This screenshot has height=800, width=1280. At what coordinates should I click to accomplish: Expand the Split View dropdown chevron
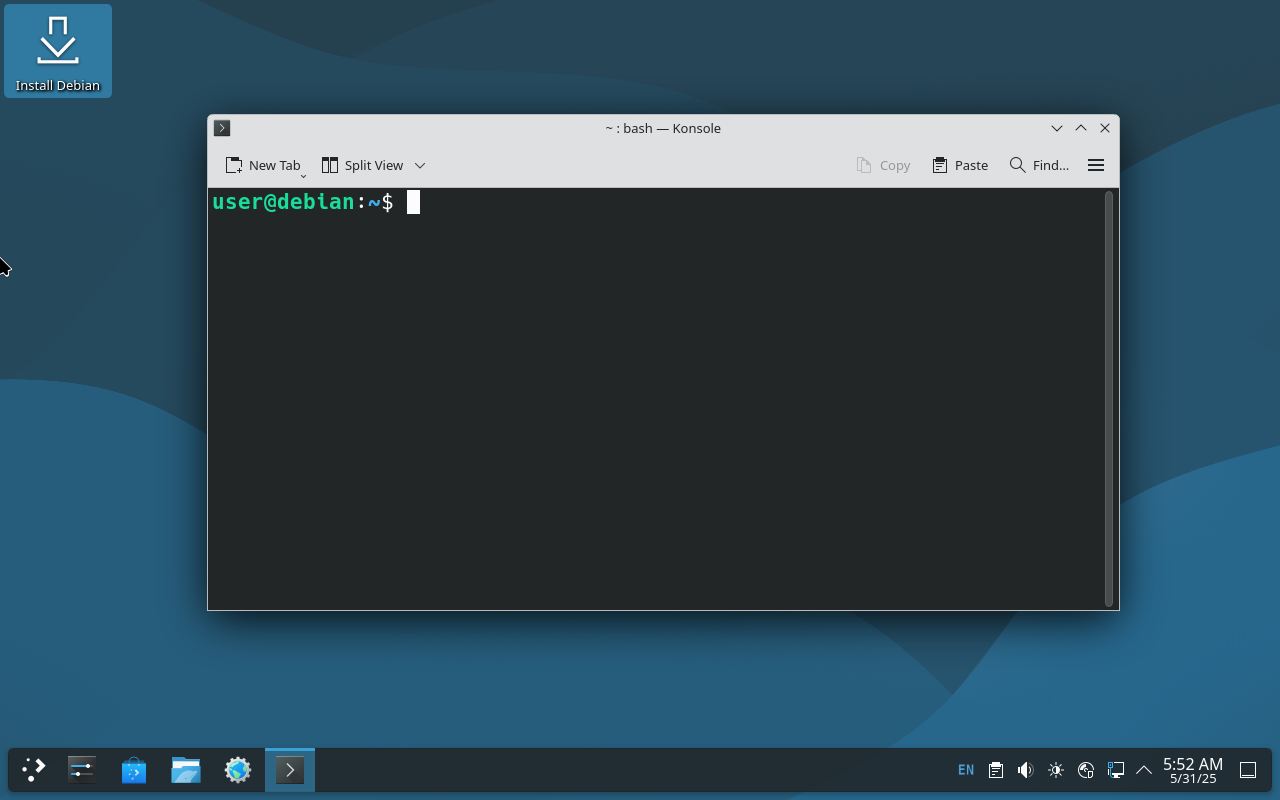(x=420, y=165)
